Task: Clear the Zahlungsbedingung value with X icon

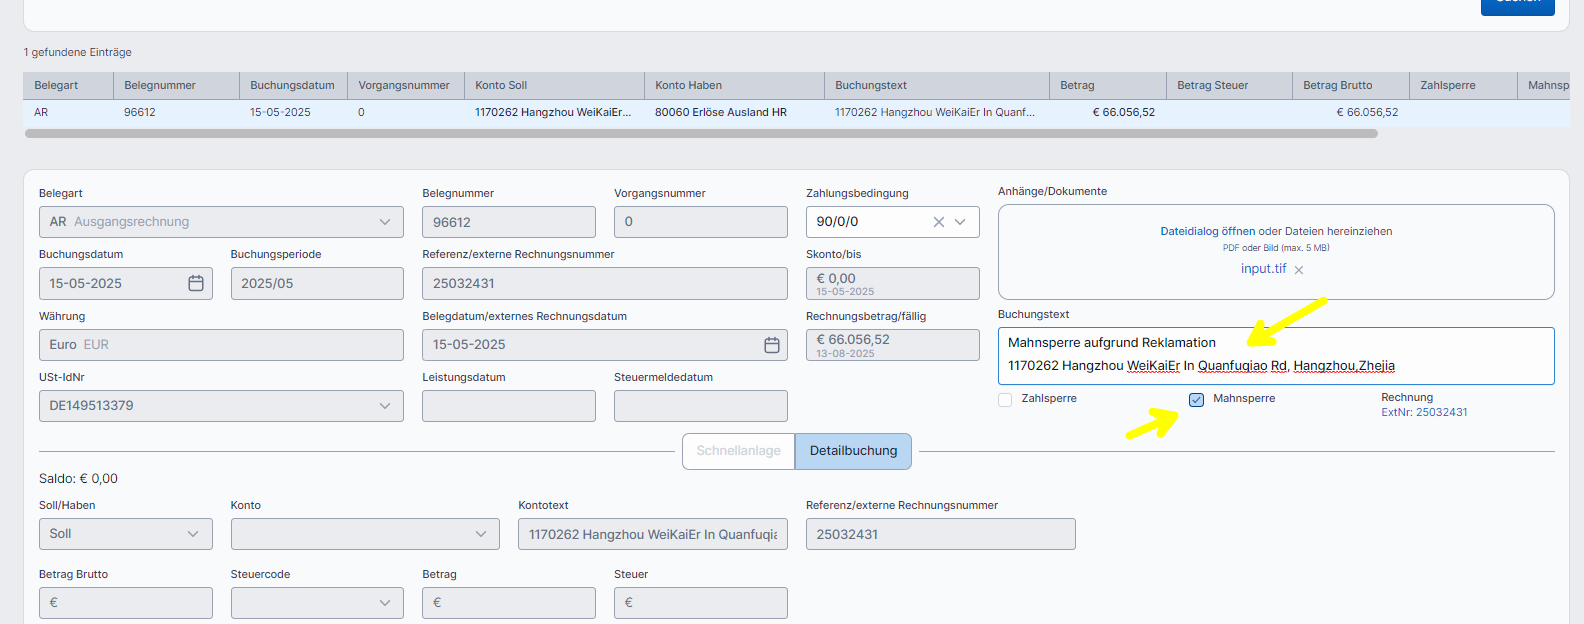Action: (938, 222)
